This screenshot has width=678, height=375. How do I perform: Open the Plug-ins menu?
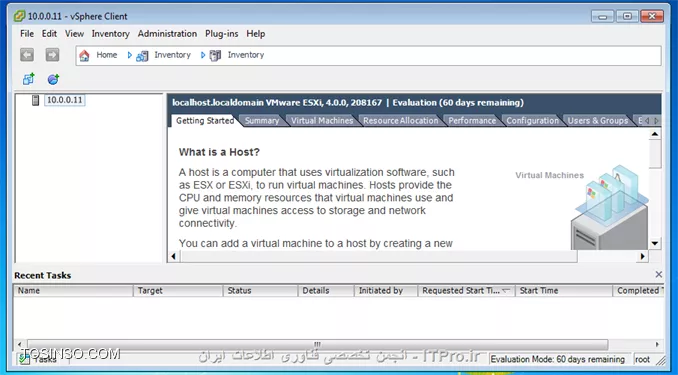point(221,34)
